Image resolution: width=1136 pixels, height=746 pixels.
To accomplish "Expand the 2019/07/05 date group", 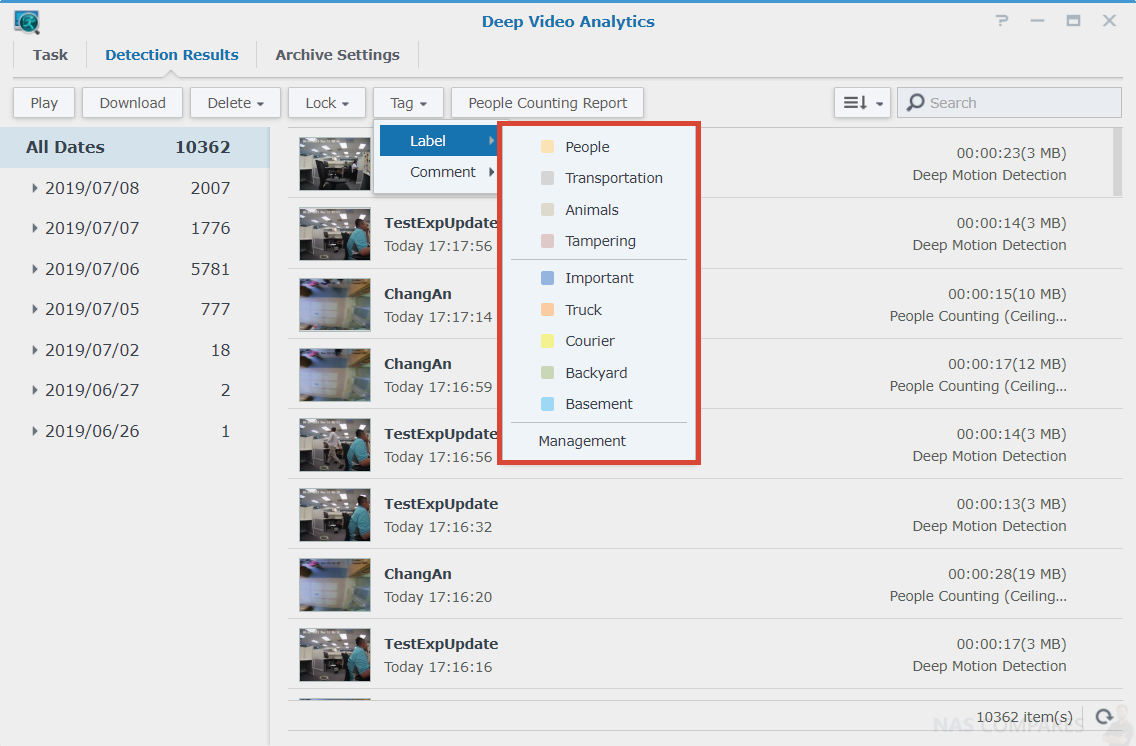I will 35,309.
